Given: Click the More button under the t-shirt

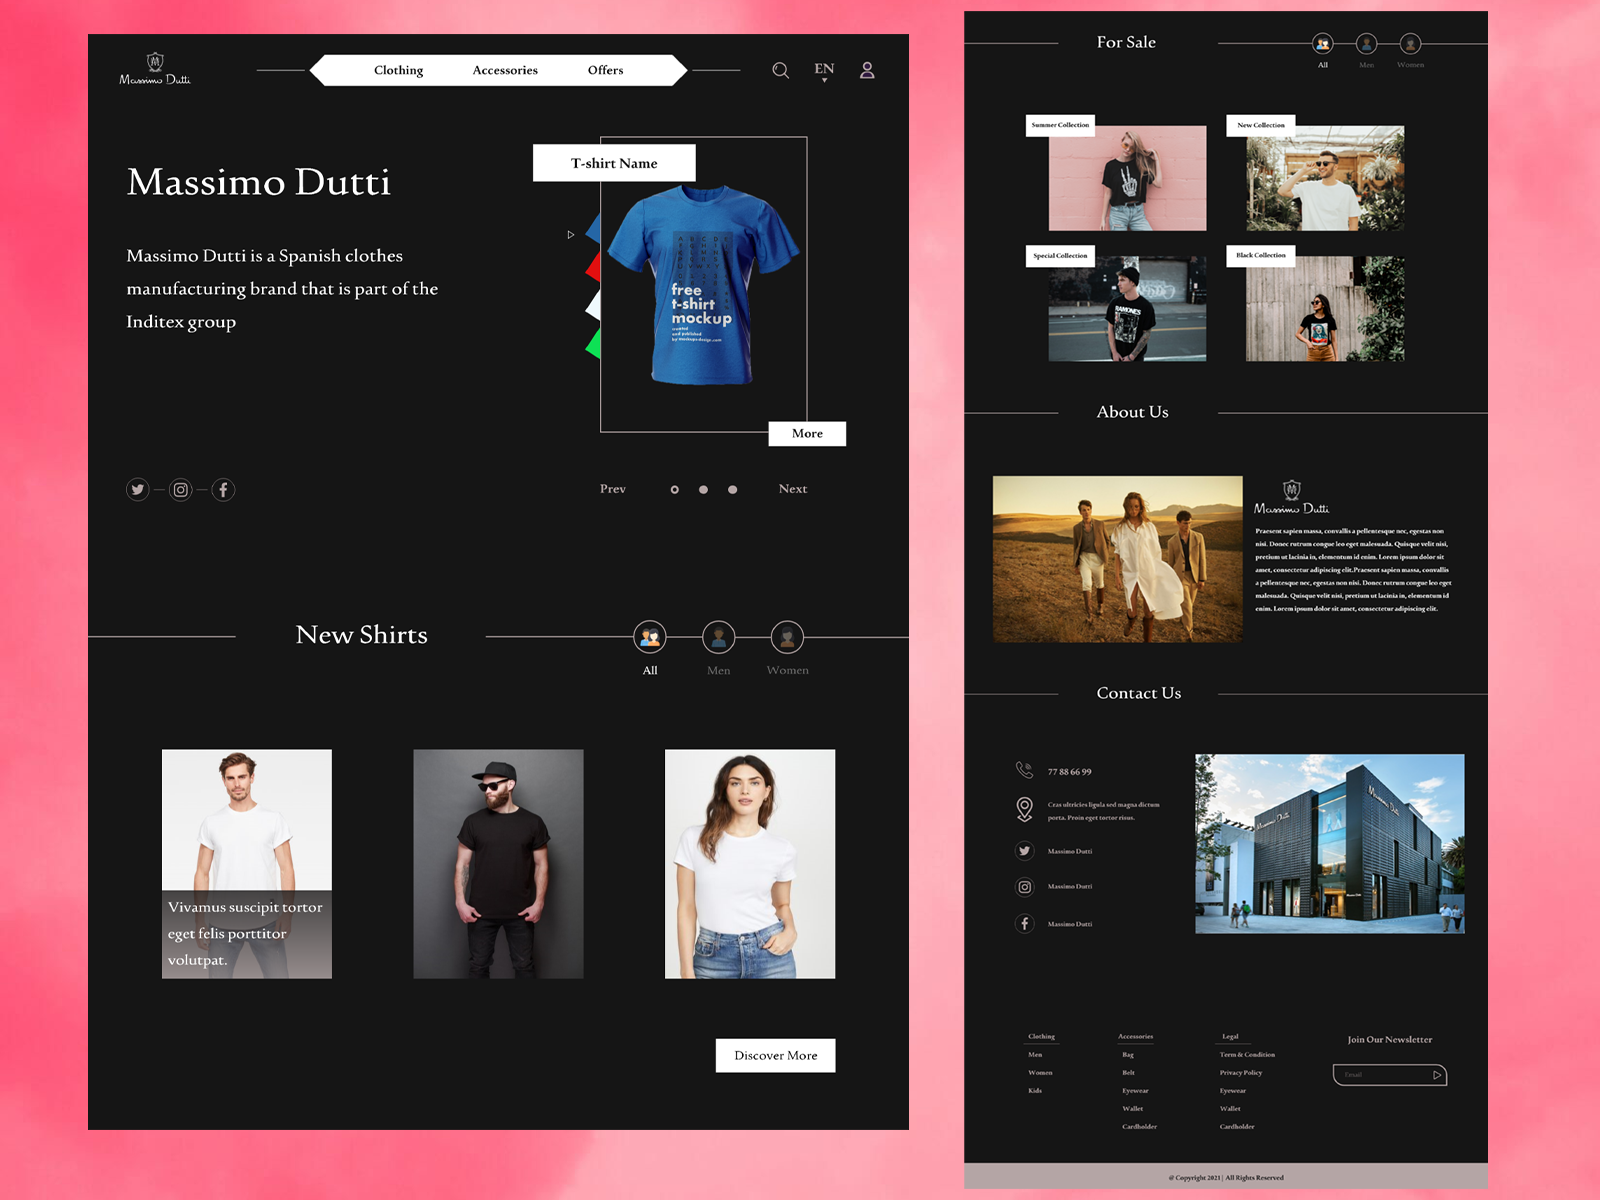Looking at the screenshot, I should click(x=807, y=433).
